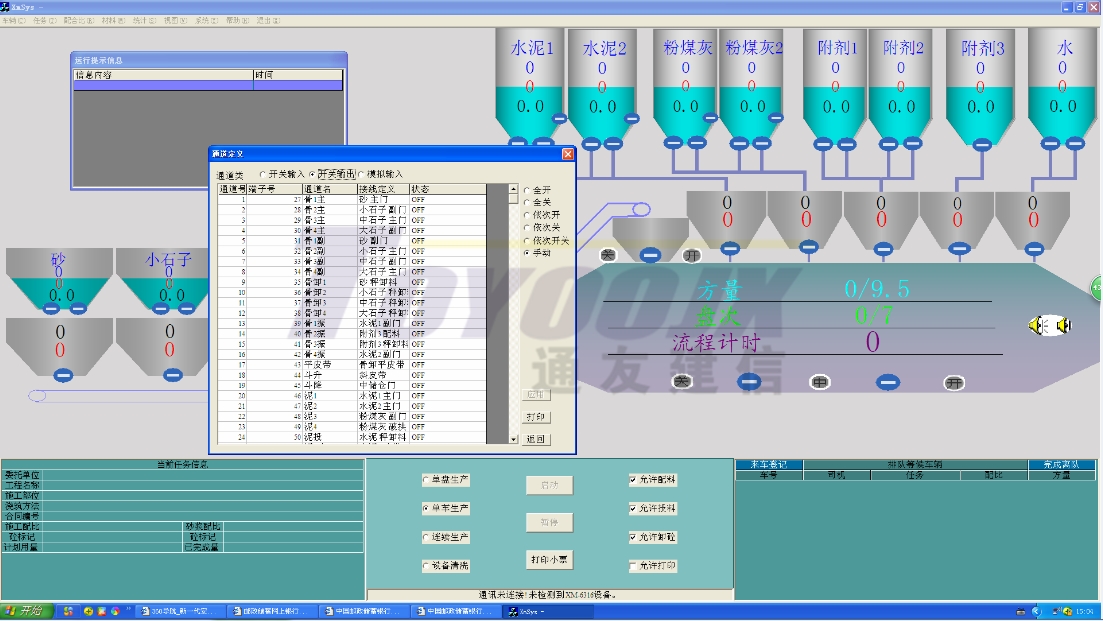
Task: Click the 状态 column header in channel table
Action: click(447, 189)
